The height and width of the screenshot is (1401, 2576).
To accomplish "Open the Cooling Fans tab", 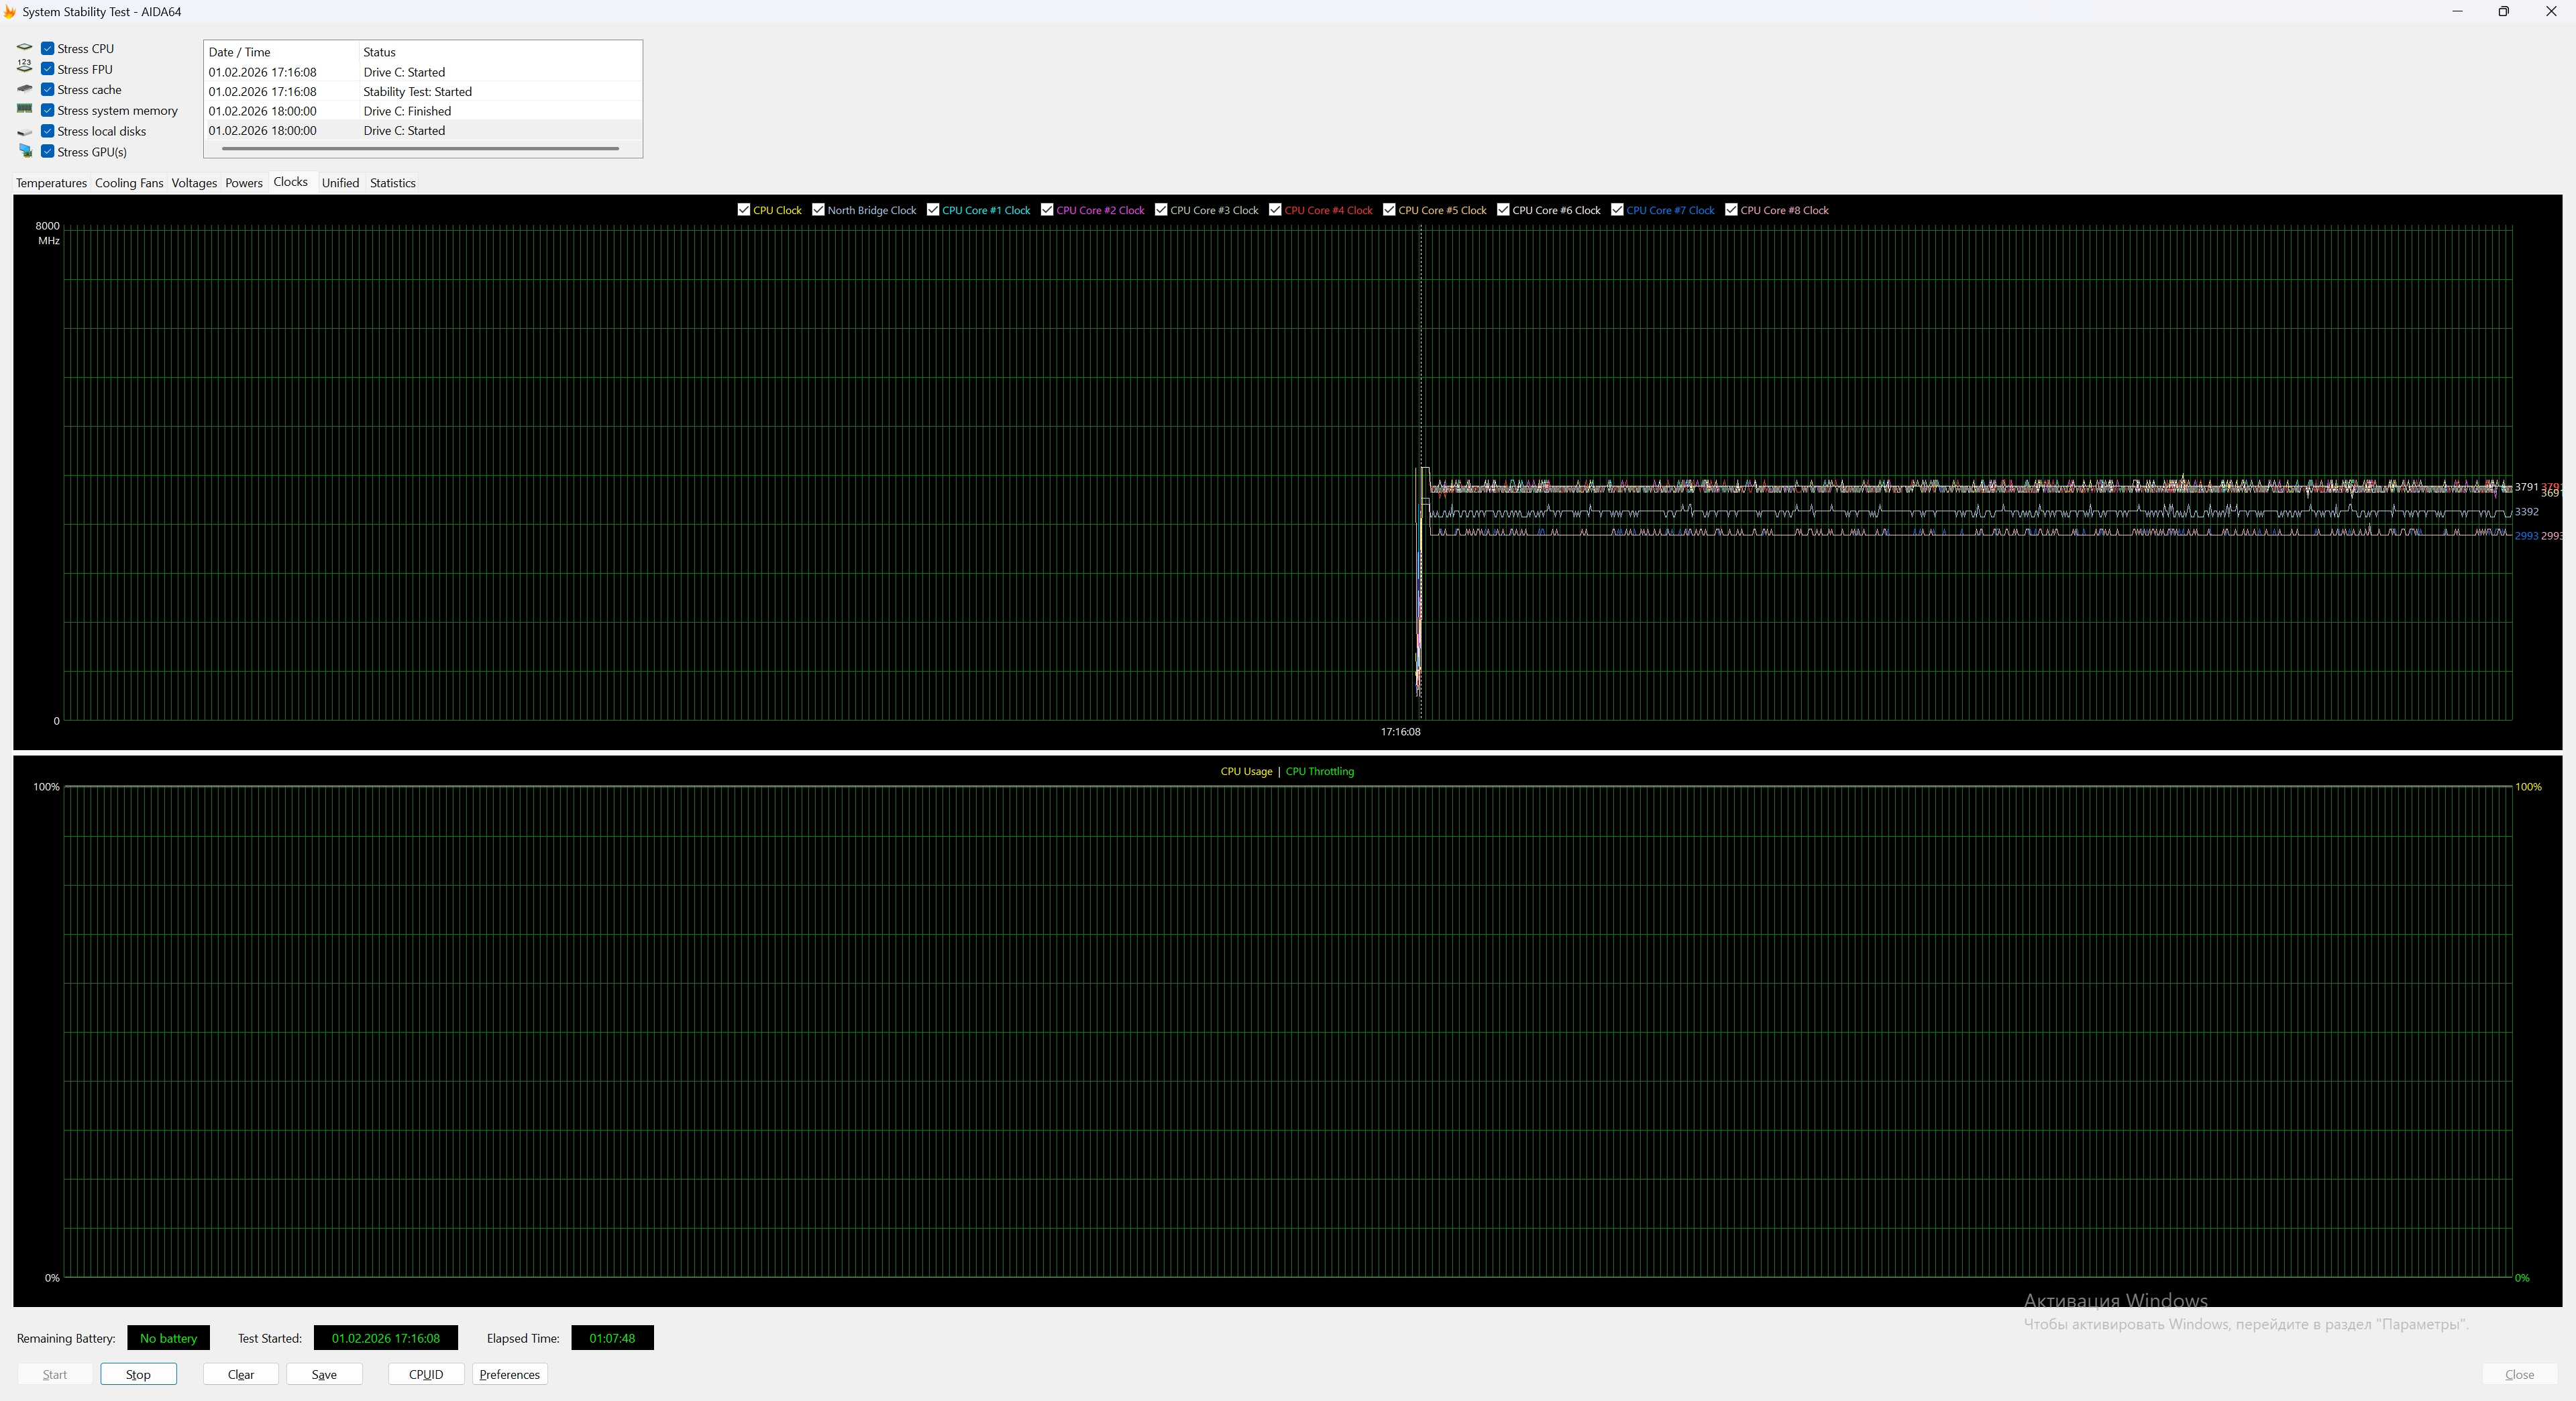I will click(x=129, y=183).
